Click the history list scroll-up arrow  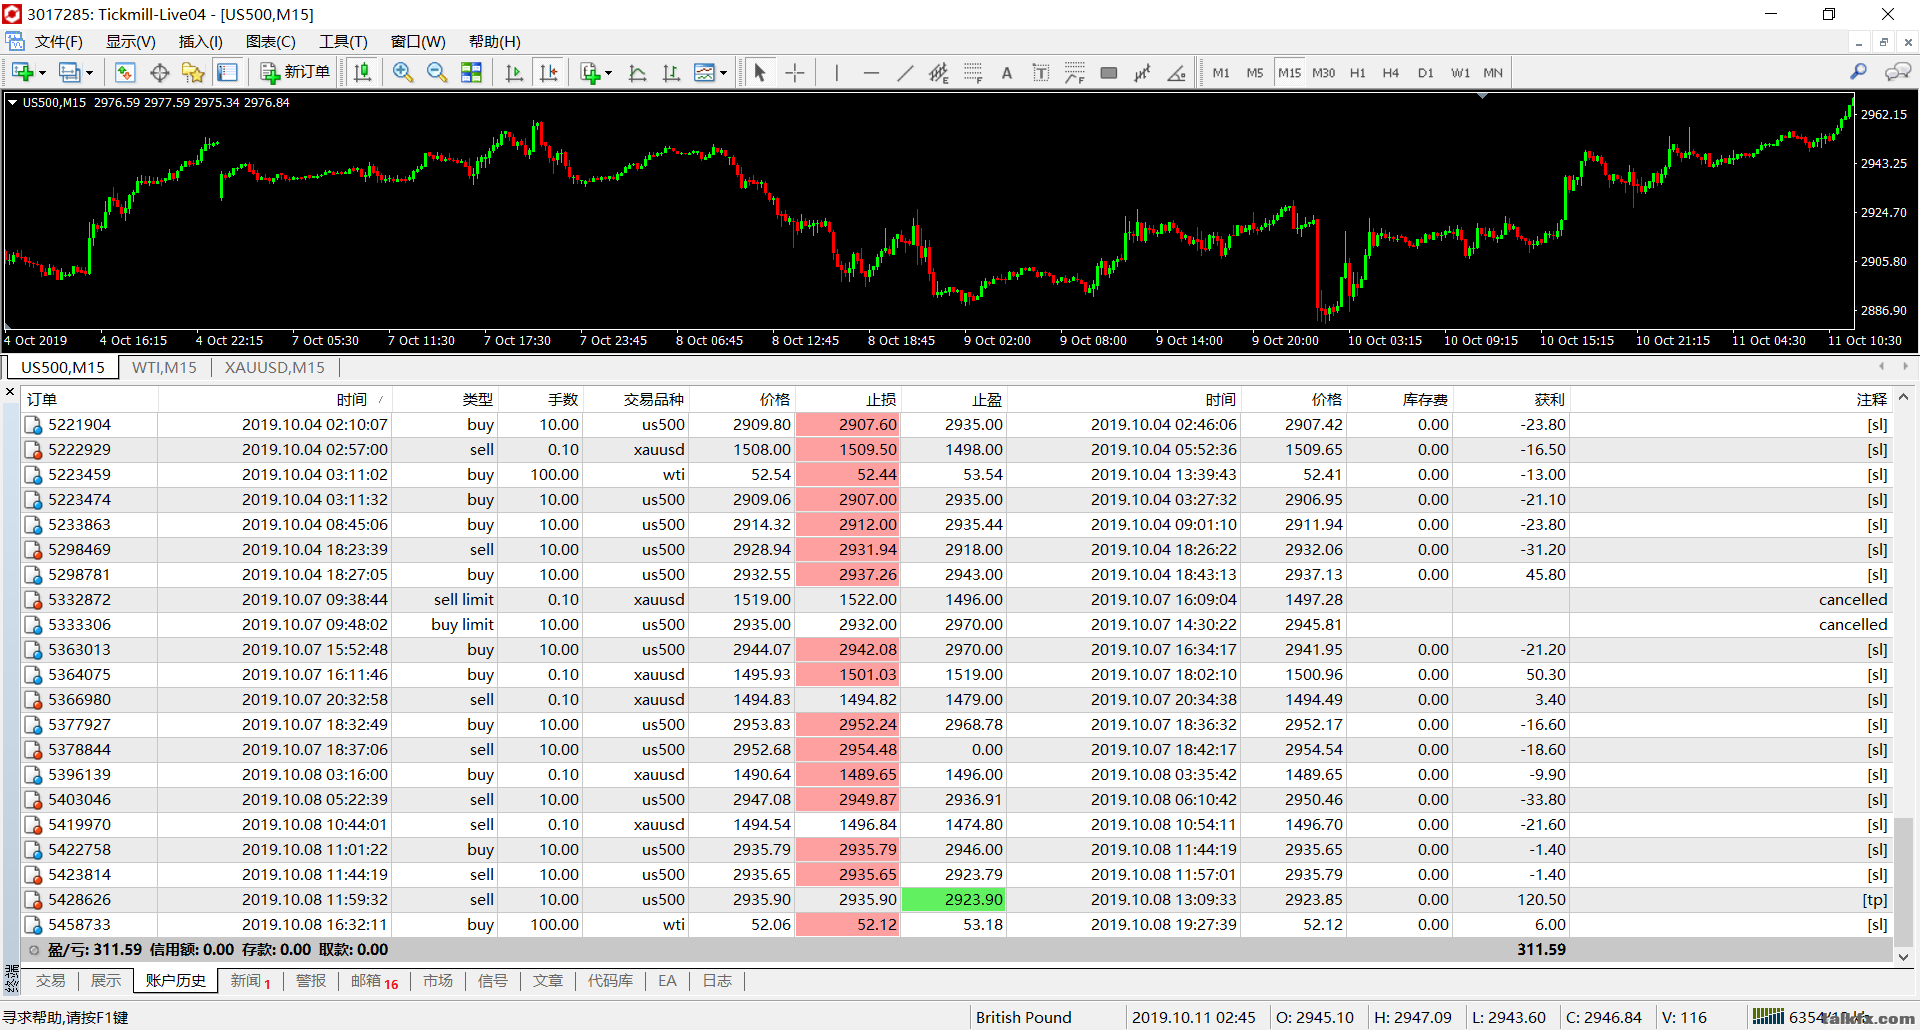pos(1904,397)
